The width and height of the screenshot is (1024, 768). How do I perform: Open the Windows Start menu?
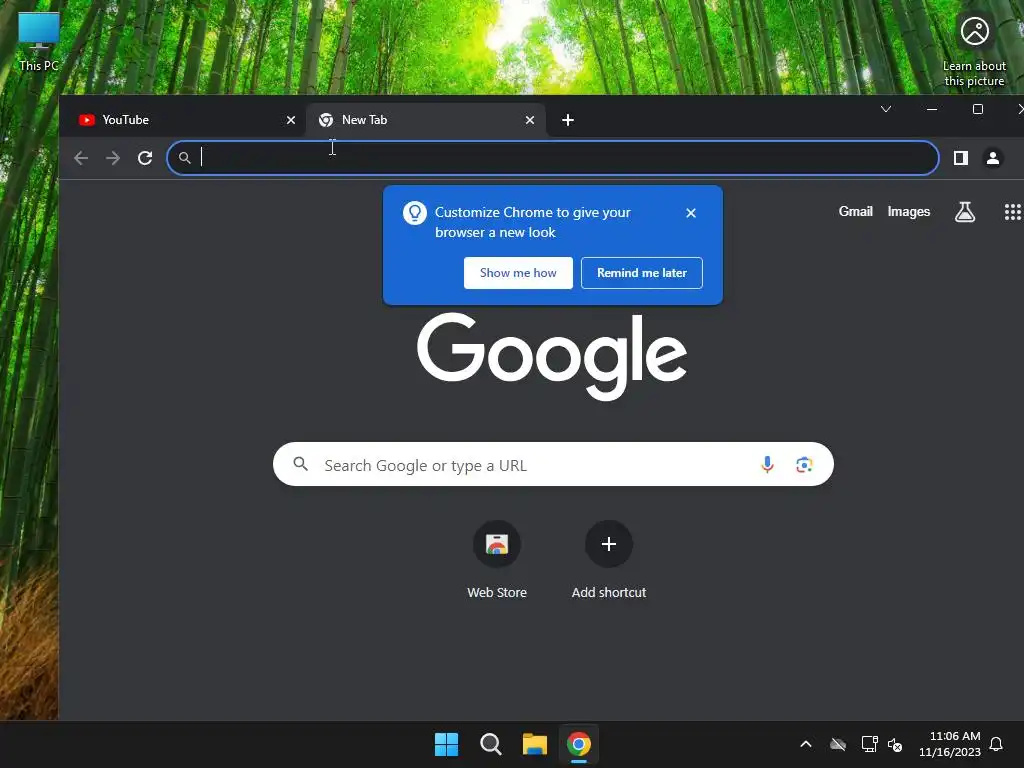(x=447, y=744)
